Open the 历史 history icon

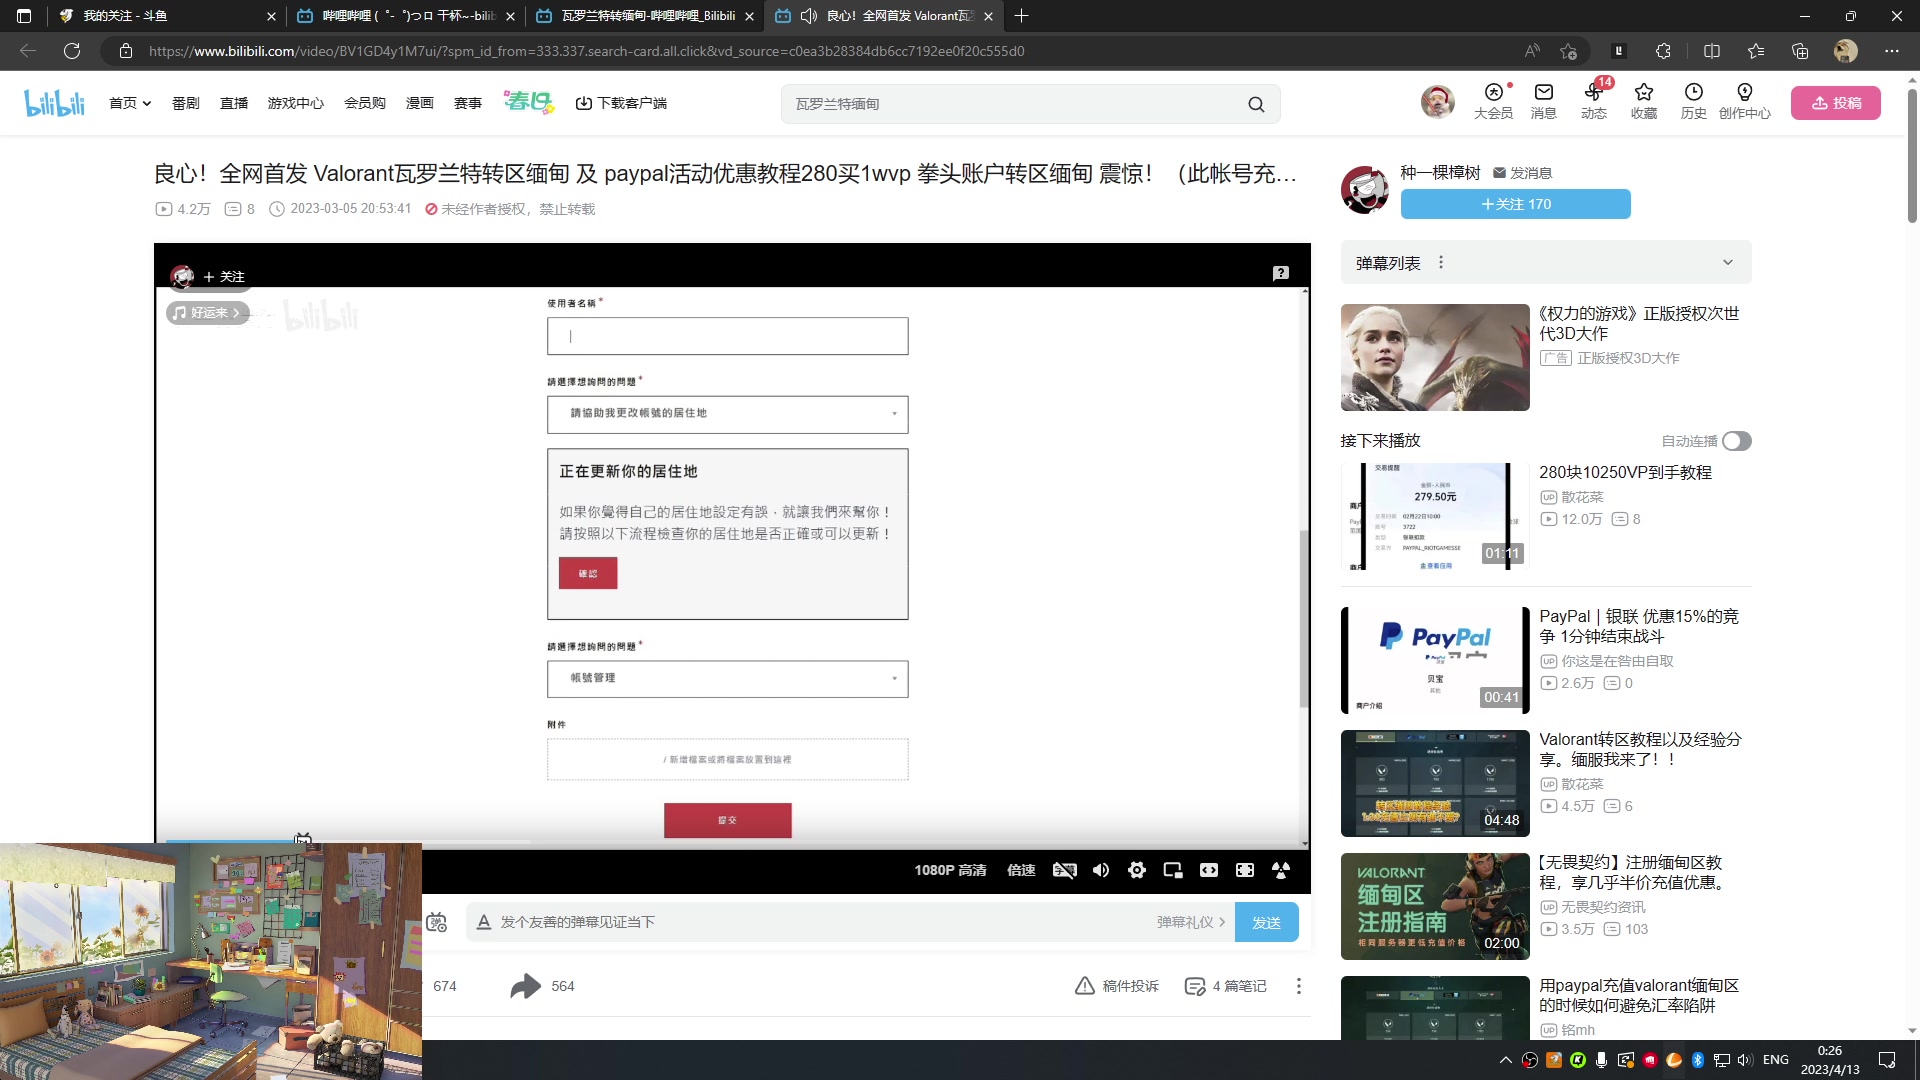click(x=1693, y=102)
